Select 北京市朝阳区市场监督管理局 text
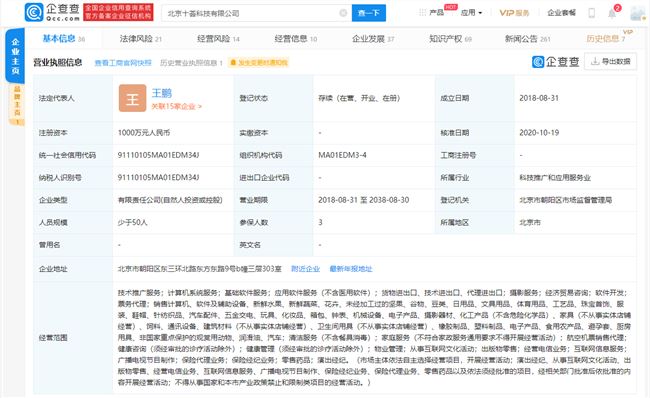The width and height of the screenshot is (650, 398). (565, 200)
